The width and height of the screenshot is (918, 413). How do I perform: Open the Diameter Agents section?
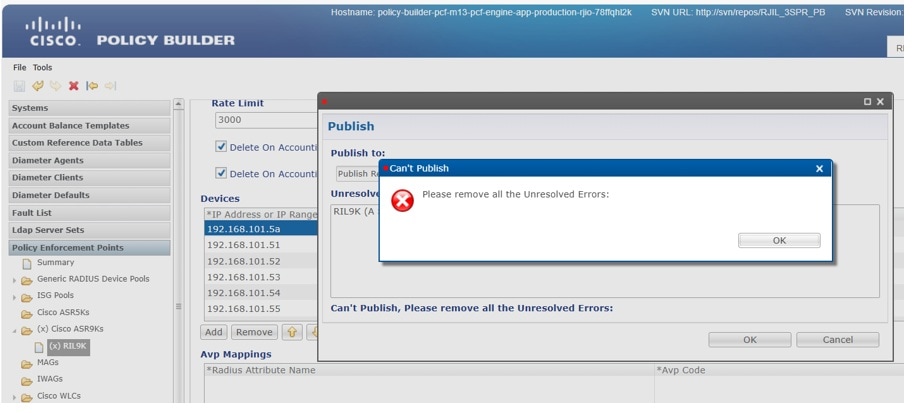[x=90, y=160]
